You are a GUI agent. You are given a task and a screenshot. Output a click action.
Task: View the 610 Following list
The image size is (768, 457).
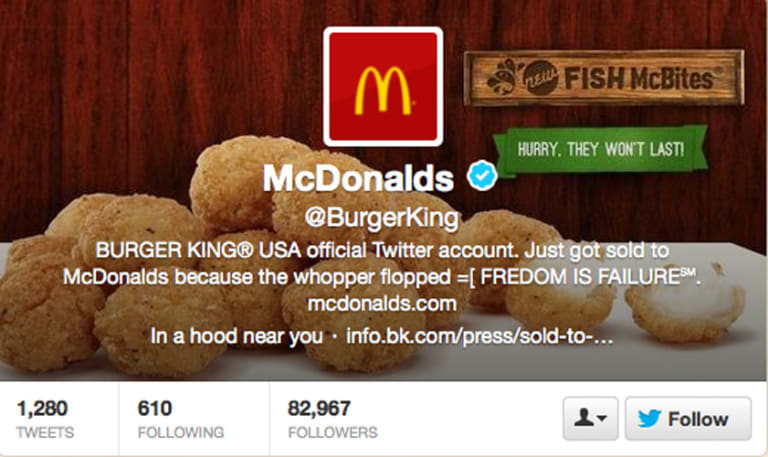pos(180,419)
